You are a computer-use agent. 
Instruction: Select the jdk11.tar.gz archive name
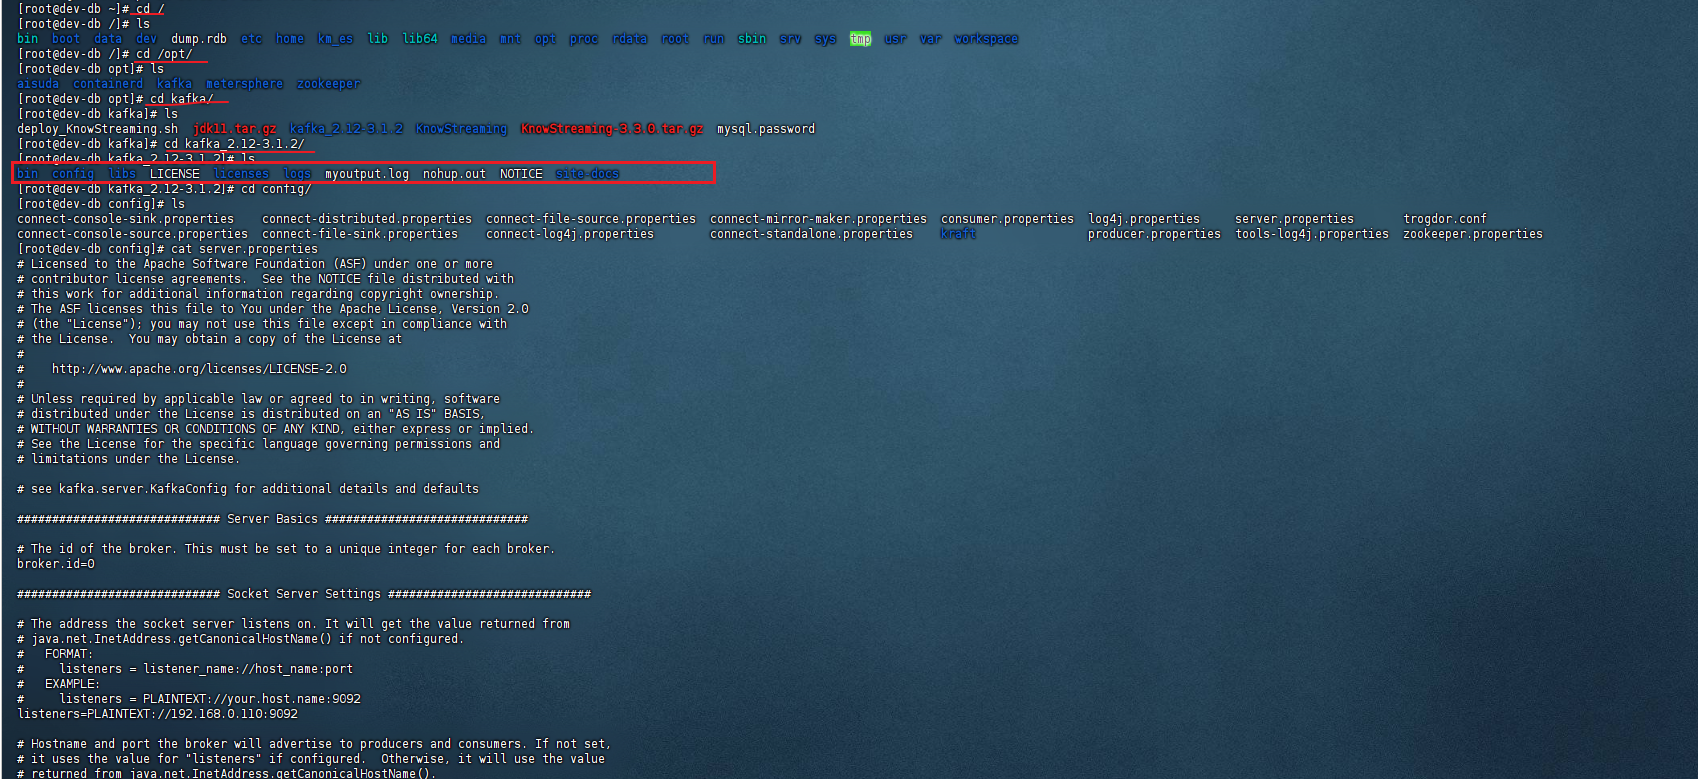(x=234, y=129)
